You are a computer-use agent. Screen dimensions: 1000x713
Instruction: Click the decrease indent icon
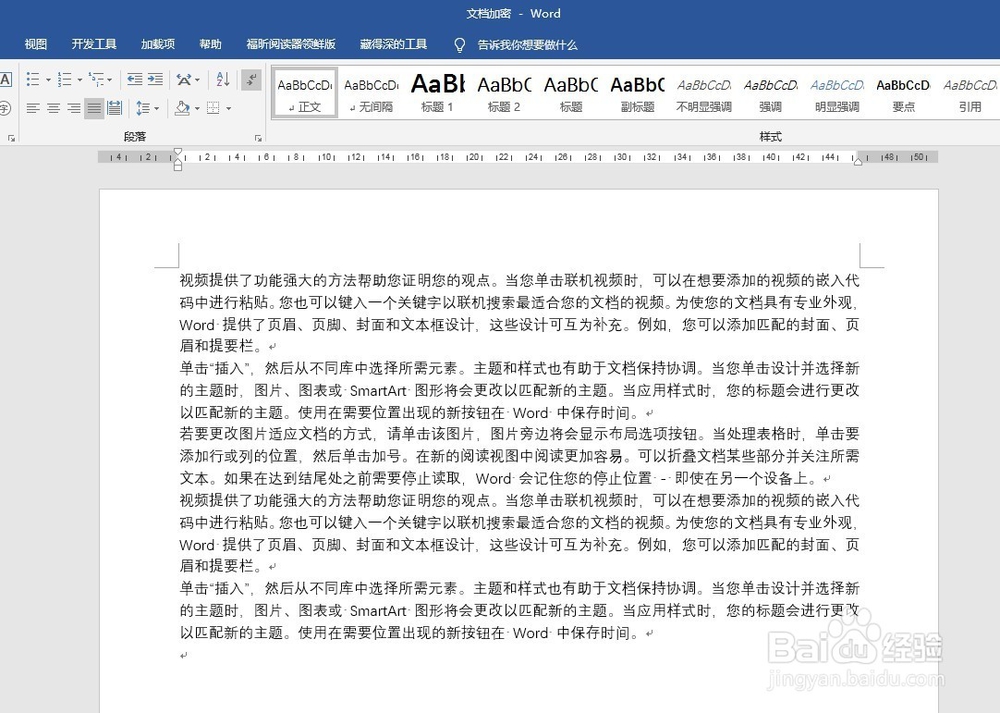[134, 78]
